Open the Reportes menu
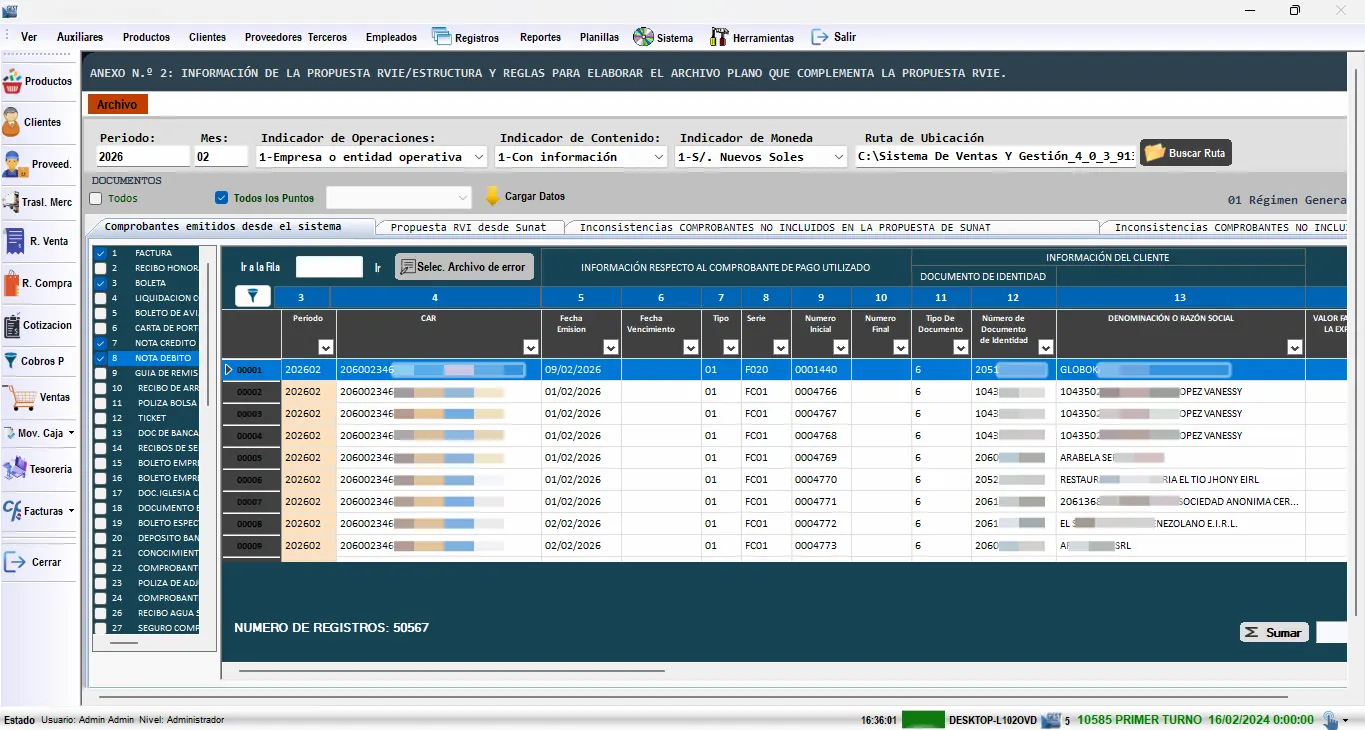The image size is (1365, 730). click(x=540, y=37)
